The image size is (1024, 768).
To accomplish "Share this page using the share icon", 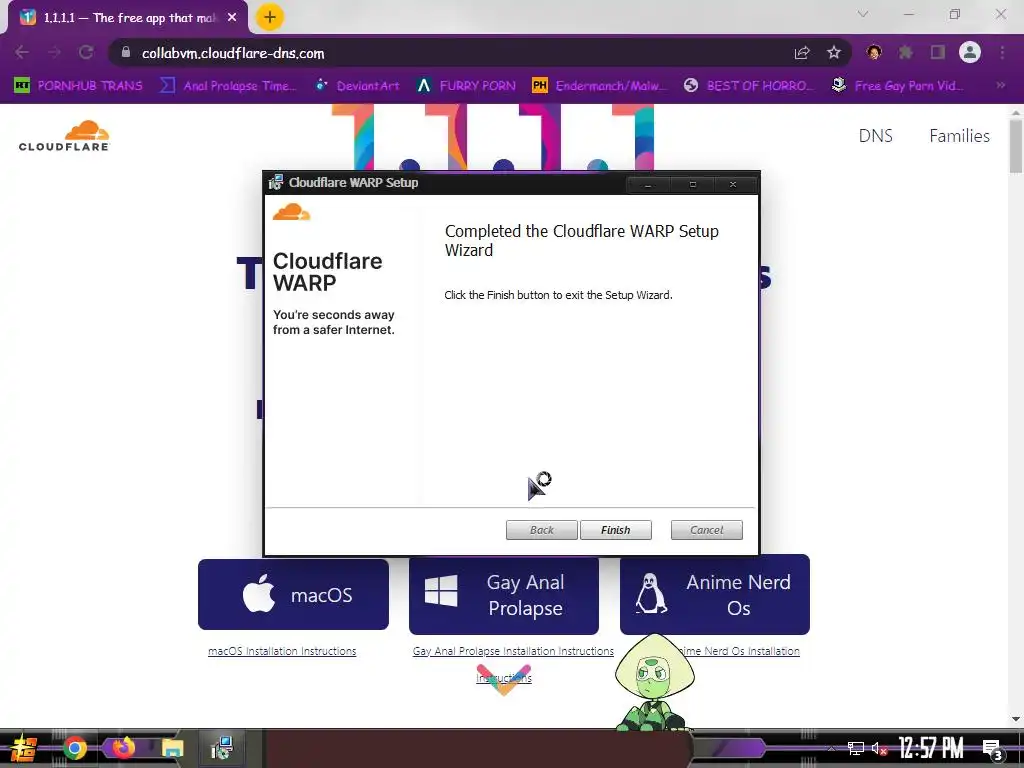I will (802, 53).
